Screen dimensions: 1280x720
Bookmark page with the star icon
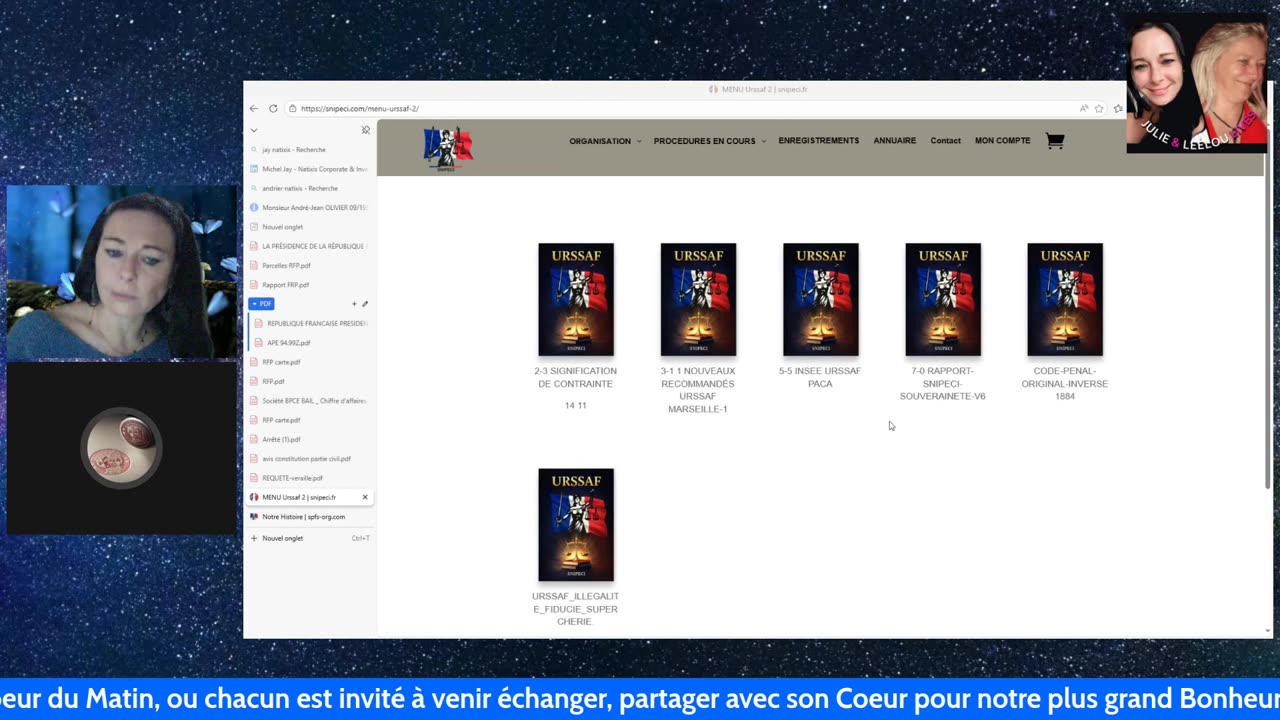1099,108
